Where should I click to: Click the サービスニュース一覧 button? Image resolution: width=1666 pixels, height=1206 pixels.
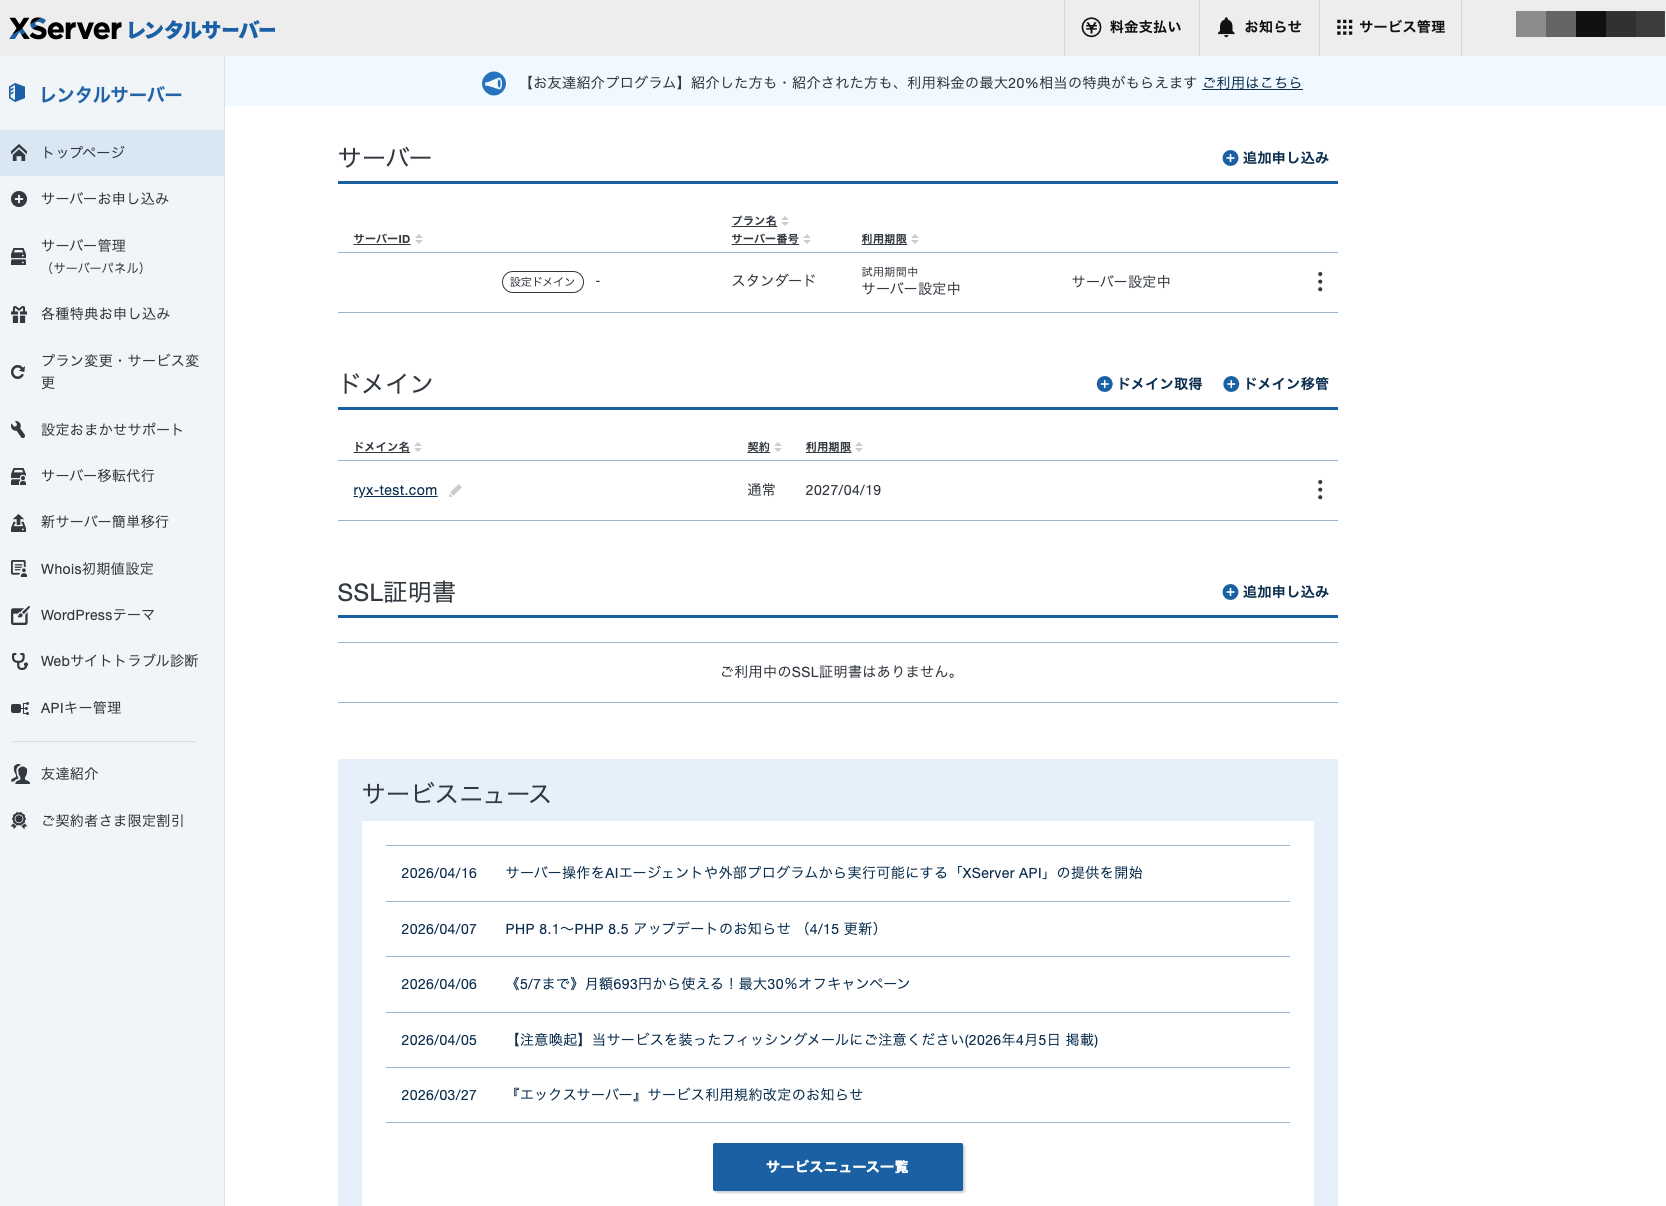click(838, 1167)
